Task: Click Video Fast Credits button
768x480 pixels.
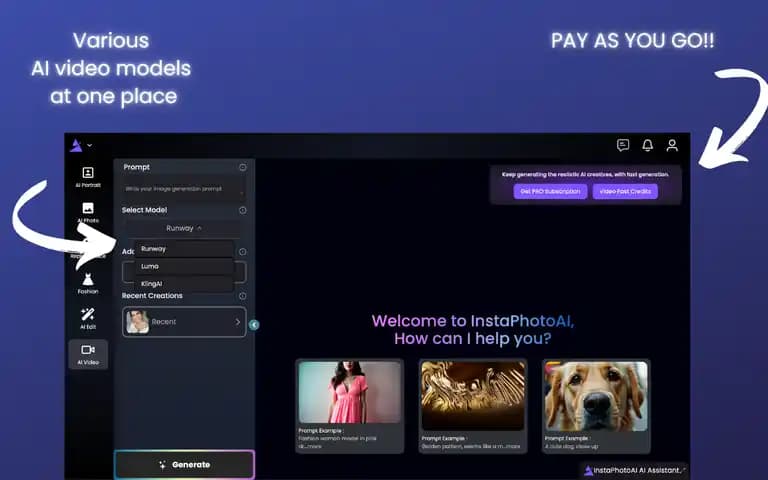Action: tap(625, 191)
